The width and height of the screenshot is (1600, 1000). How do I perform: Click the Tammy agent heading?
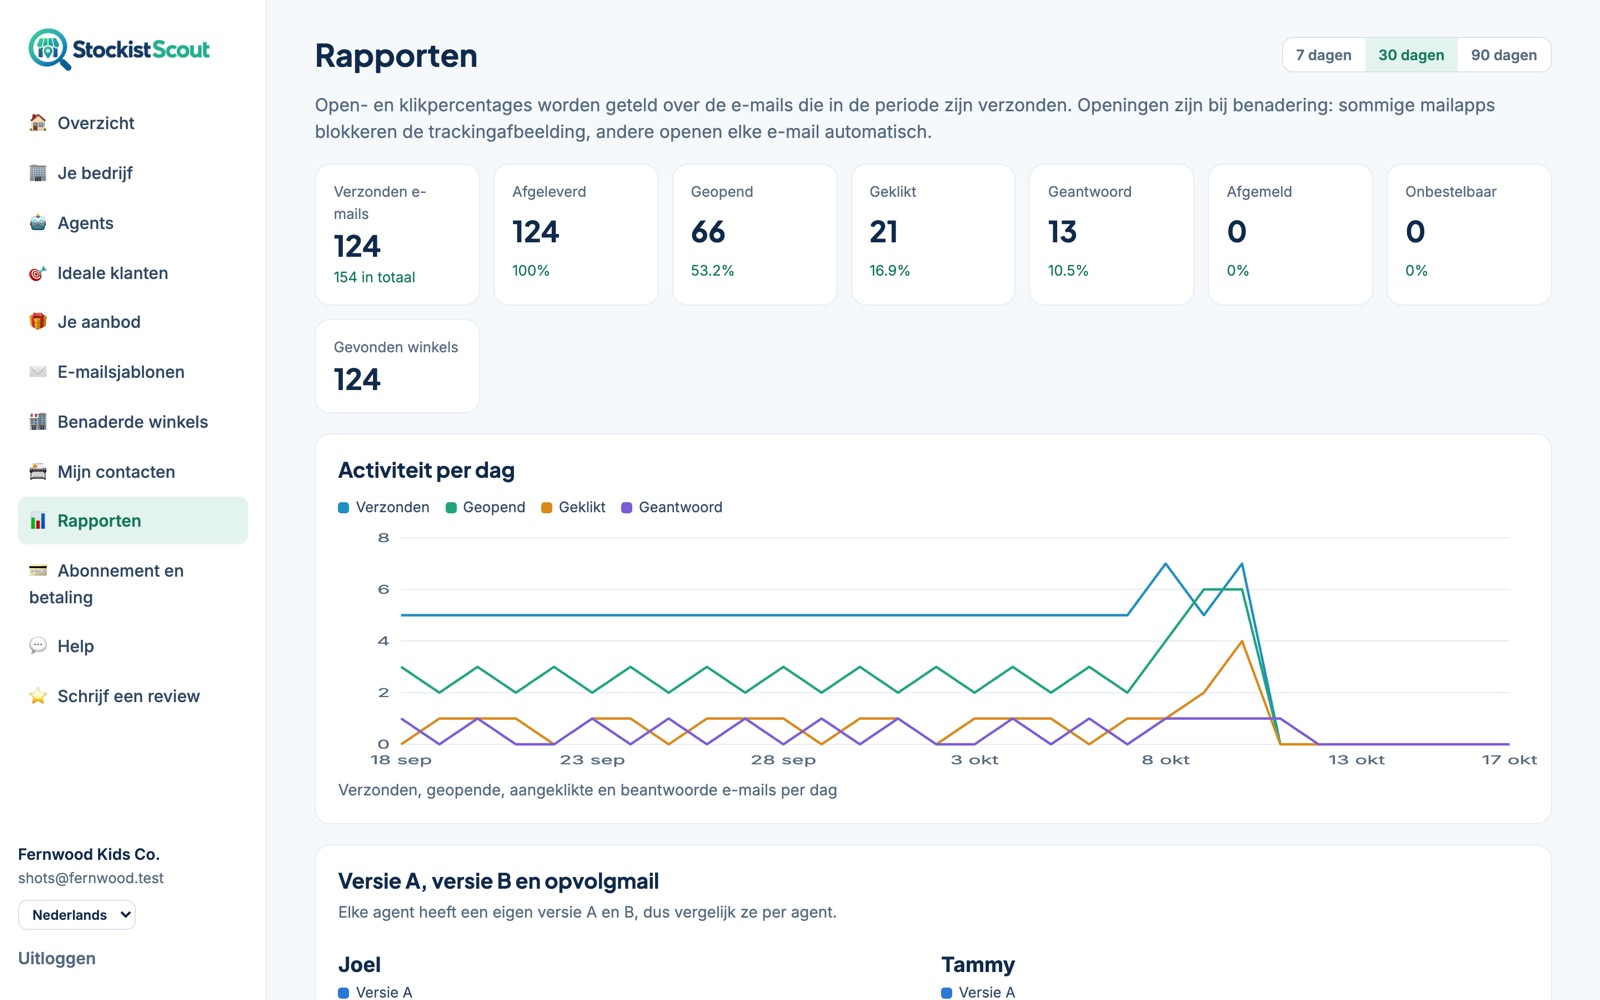pos(978,965)
